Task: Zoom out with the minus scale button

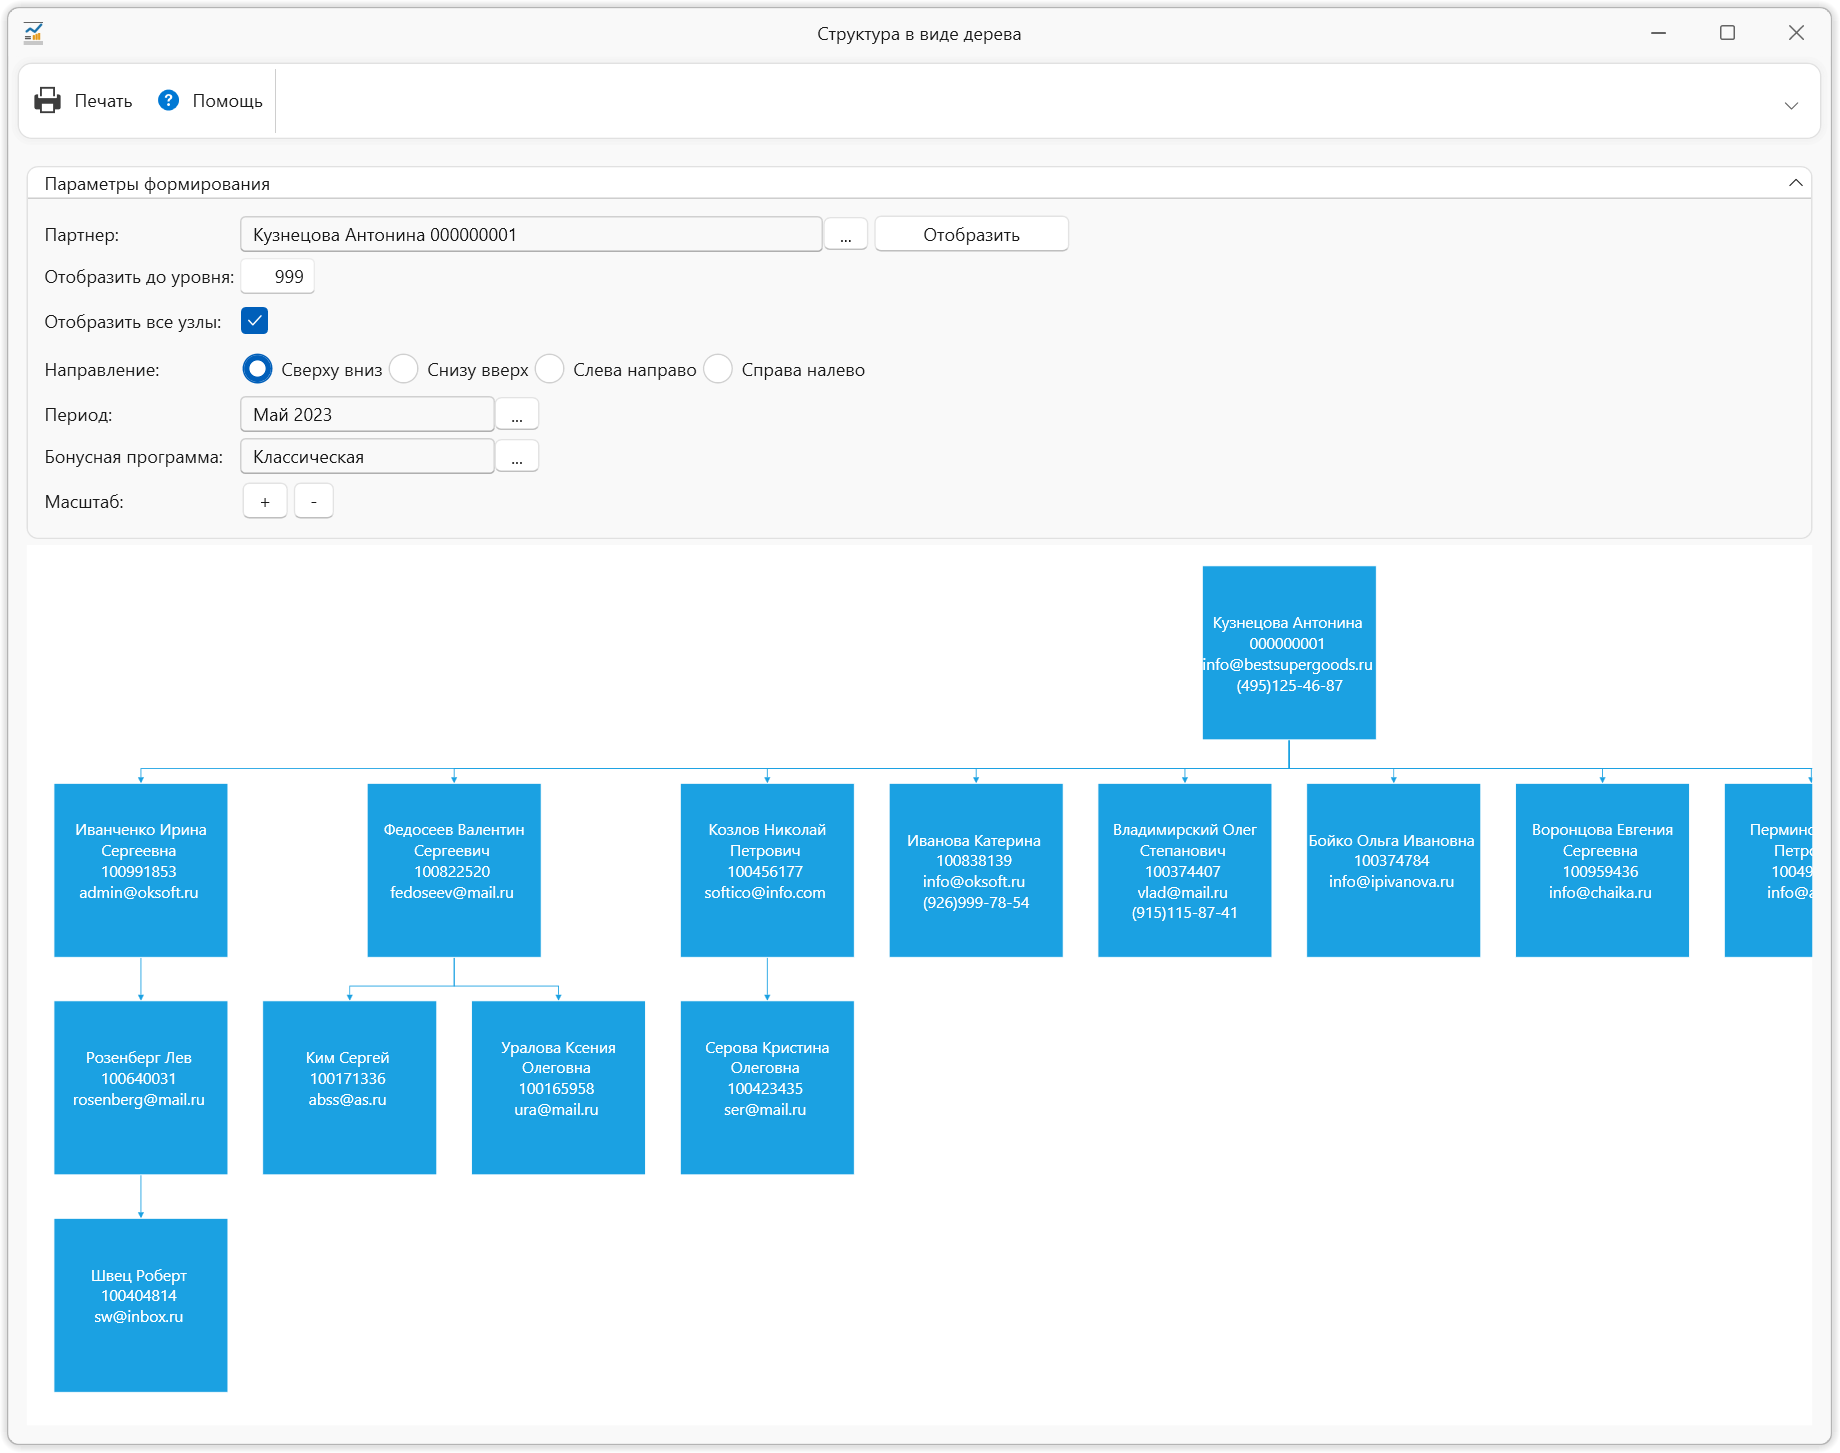Action: pyautogui.click(x=313, y=501)
